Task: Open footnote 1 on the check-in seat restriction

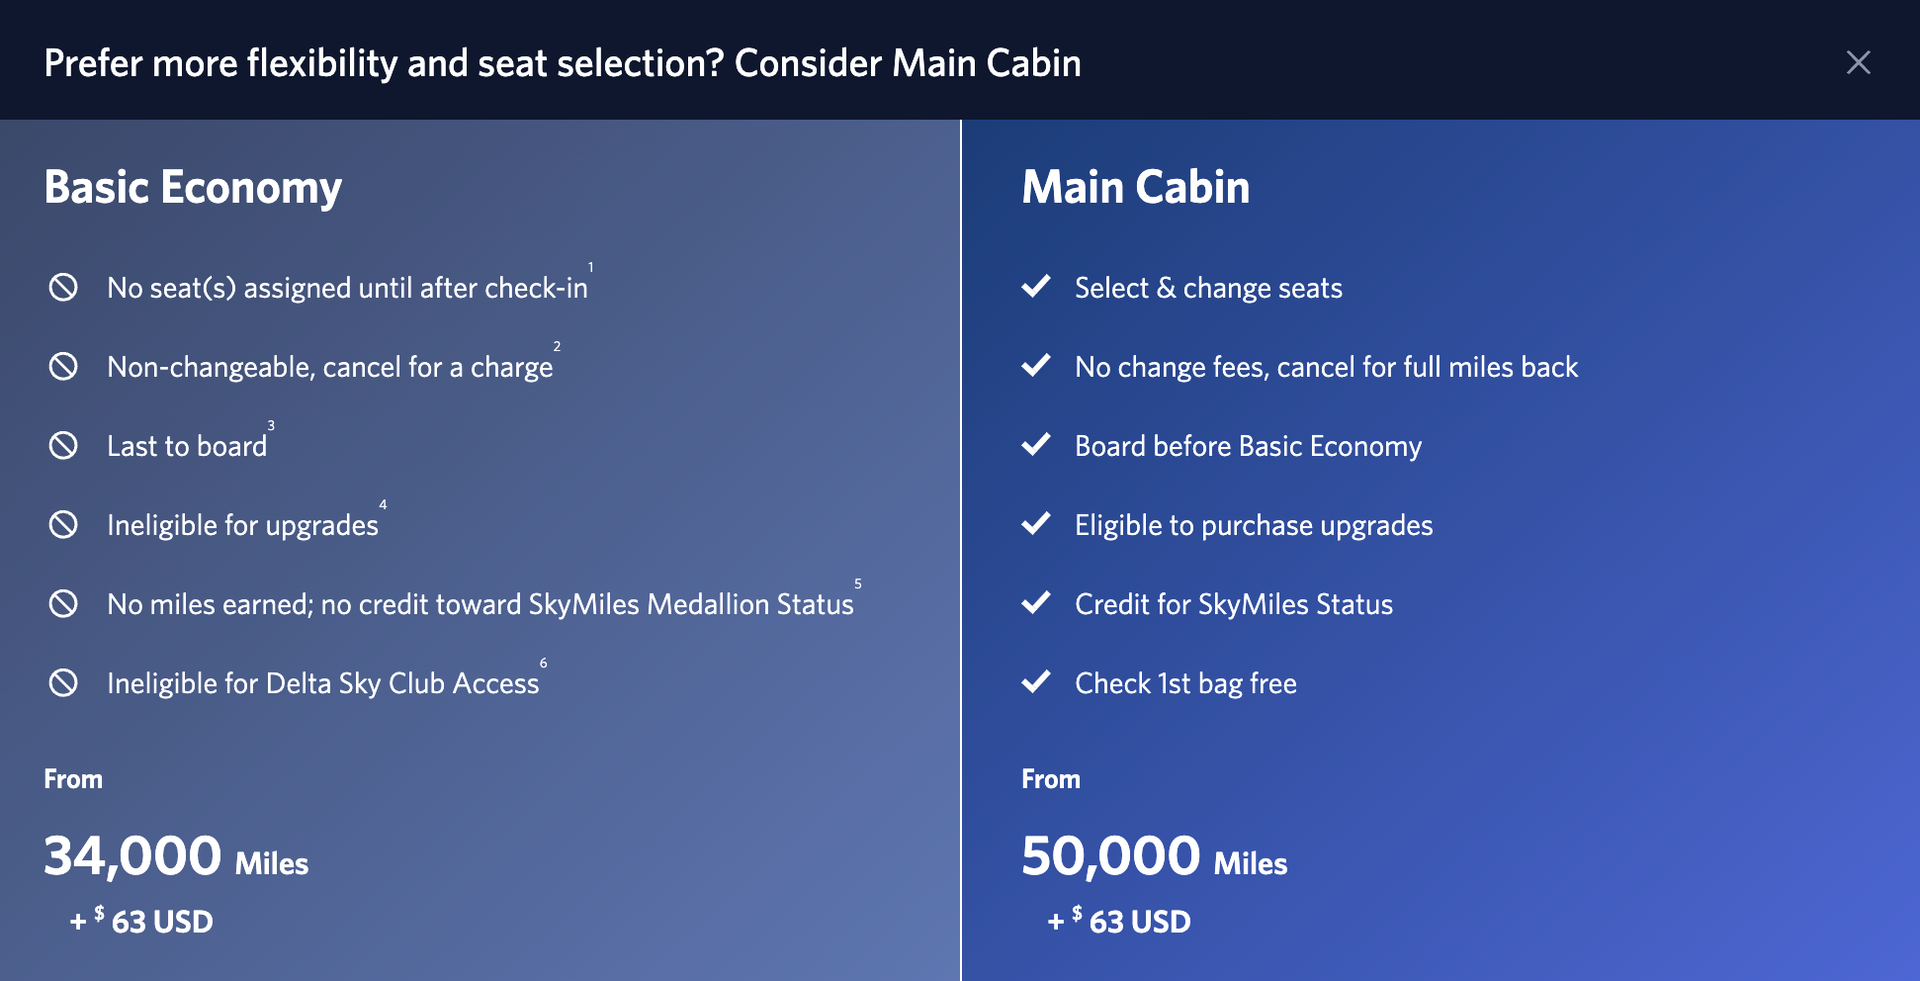Action: coord(590,266)
